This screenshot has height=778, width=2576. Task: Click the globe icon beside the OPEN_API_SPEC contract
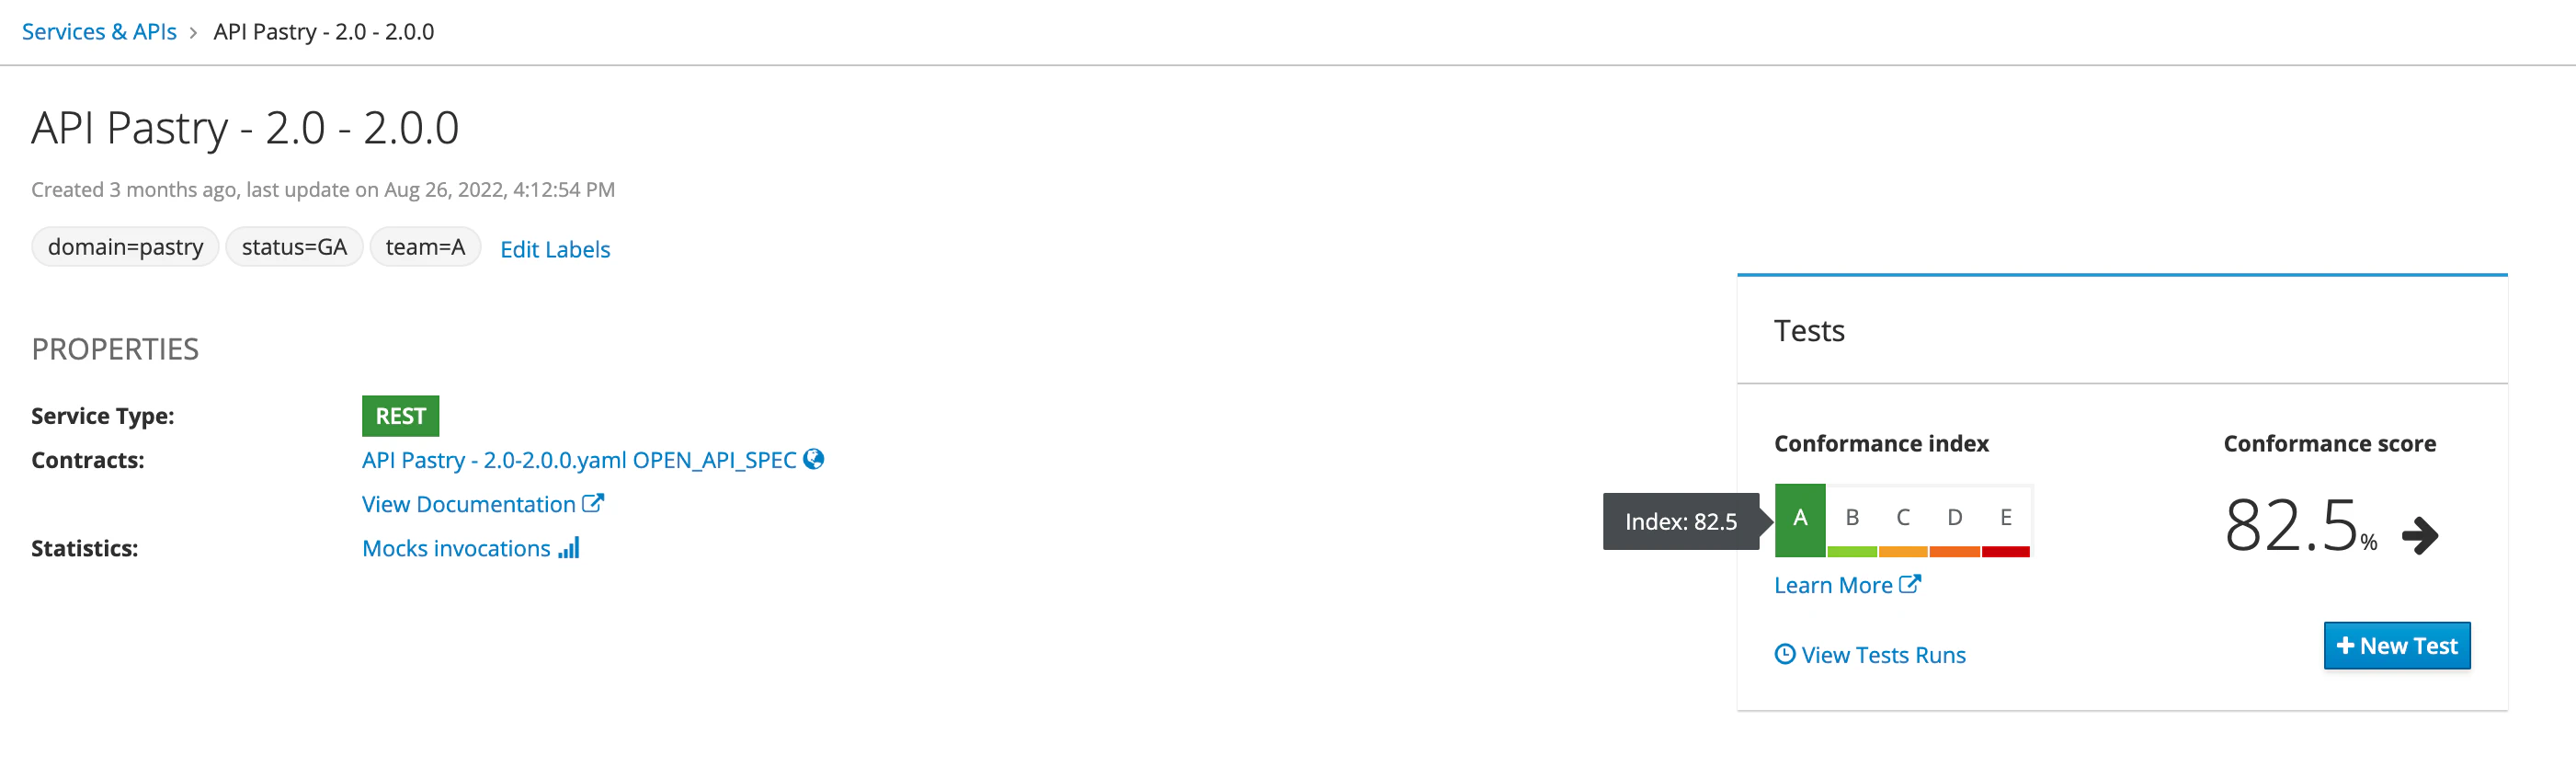[x=813, y=459]
